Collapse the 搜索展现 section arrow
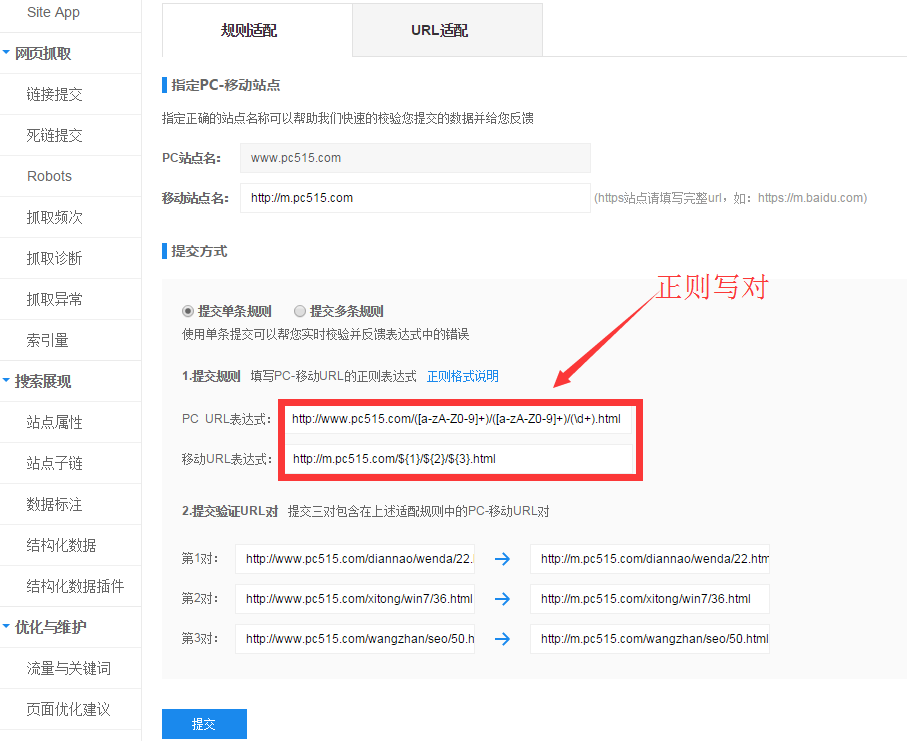 point(6,381)
